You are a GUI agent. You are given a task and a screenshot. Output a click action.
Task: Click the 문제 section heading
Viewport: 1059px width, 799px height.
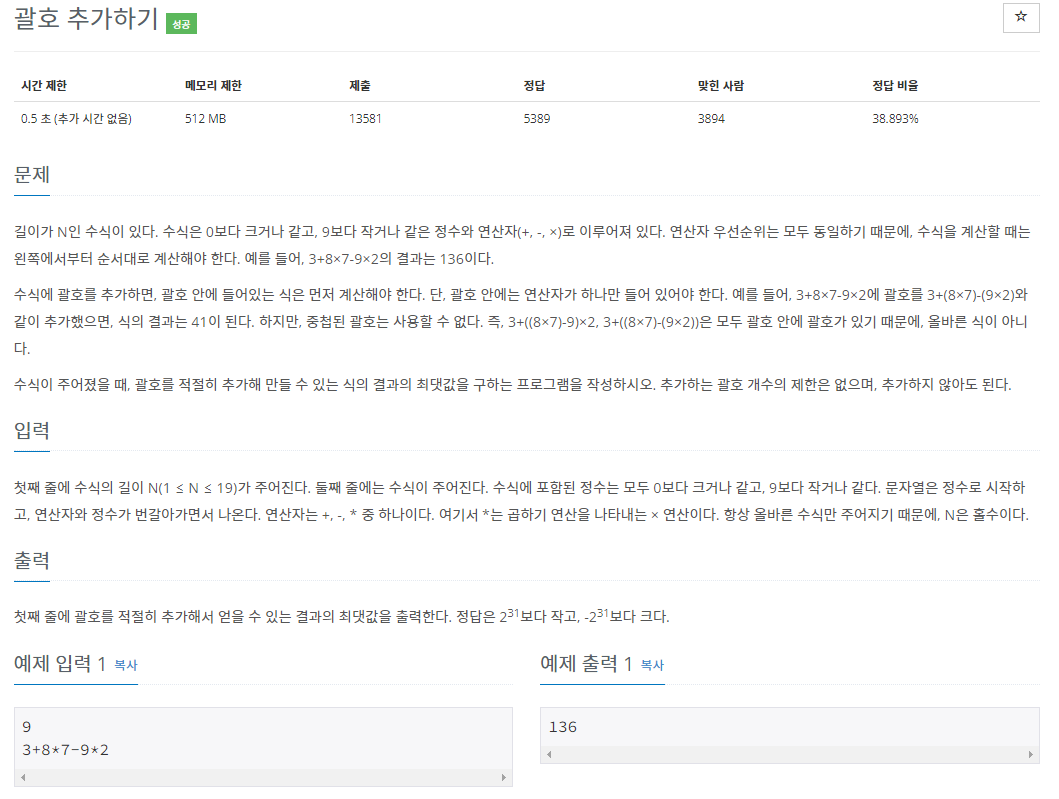click(32, 175)
